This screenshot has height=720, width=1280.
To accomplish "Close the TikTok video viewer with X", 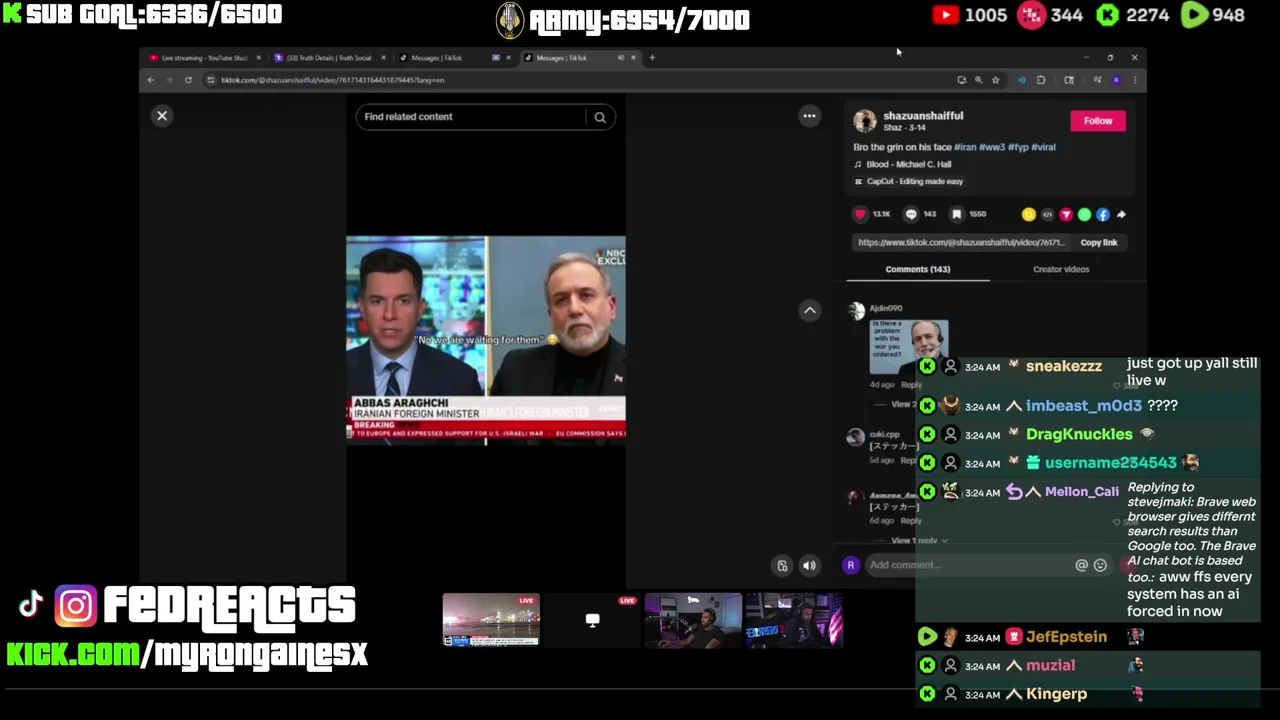I will tap(162, 116).
